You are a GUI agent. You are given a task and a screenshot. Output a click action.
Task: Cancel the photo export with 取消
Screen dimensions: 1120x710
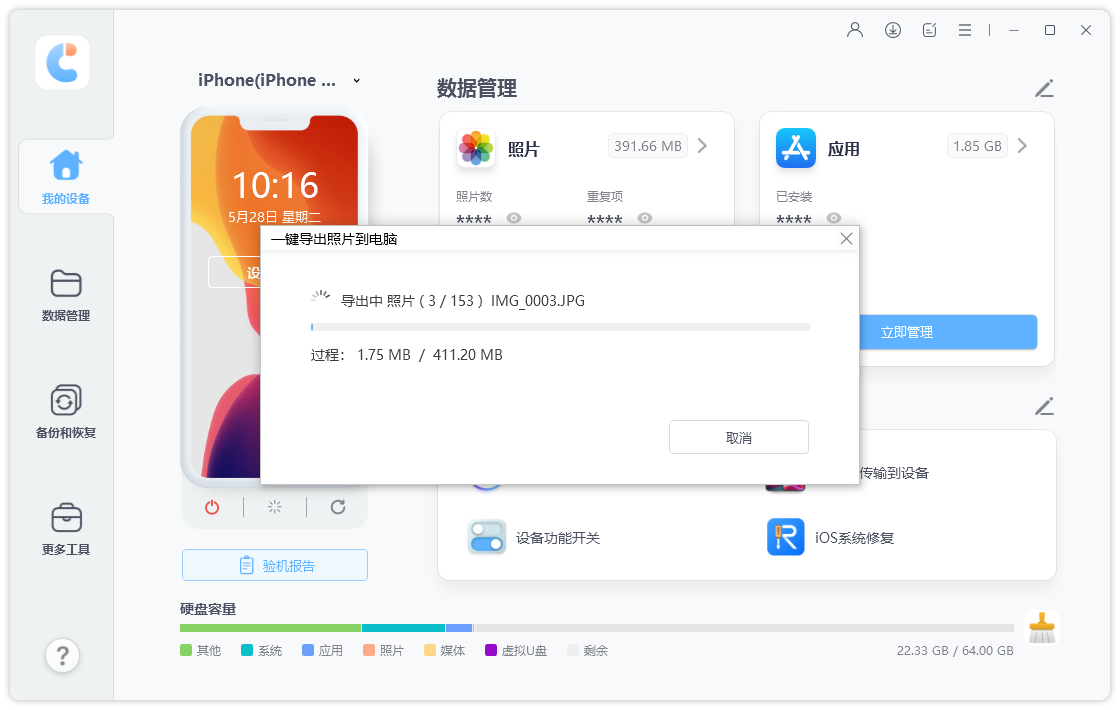click(x=739, y=437)
